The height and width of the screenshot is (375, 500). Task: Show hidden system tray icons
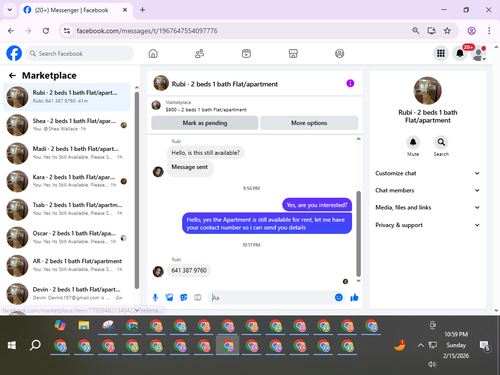coord(421,345)
